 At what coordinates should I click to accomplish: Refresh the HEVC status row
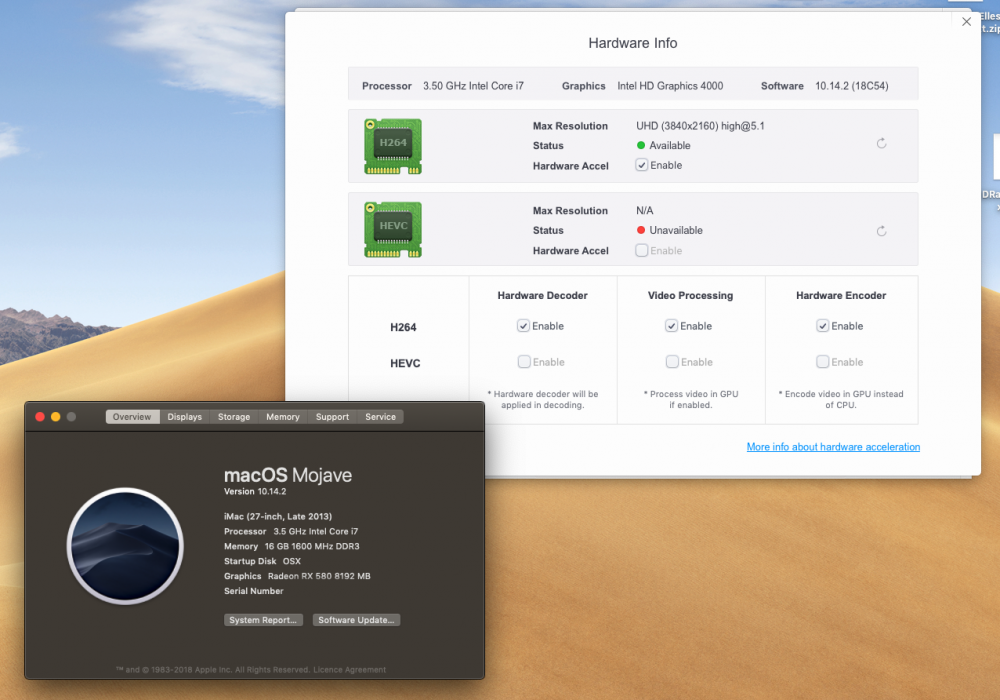(x=881, y=231)
